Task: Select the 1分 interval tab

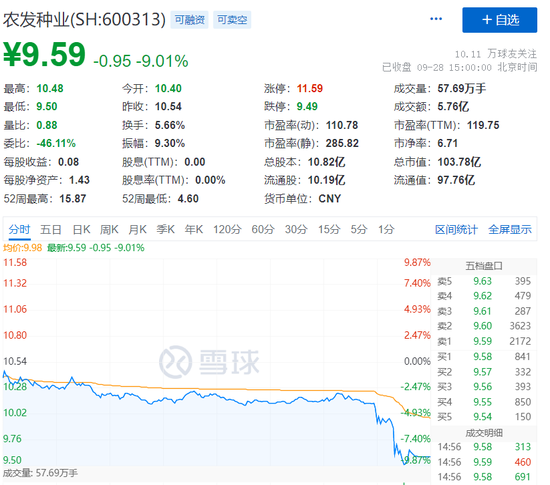Action: [x=386, y=230]
